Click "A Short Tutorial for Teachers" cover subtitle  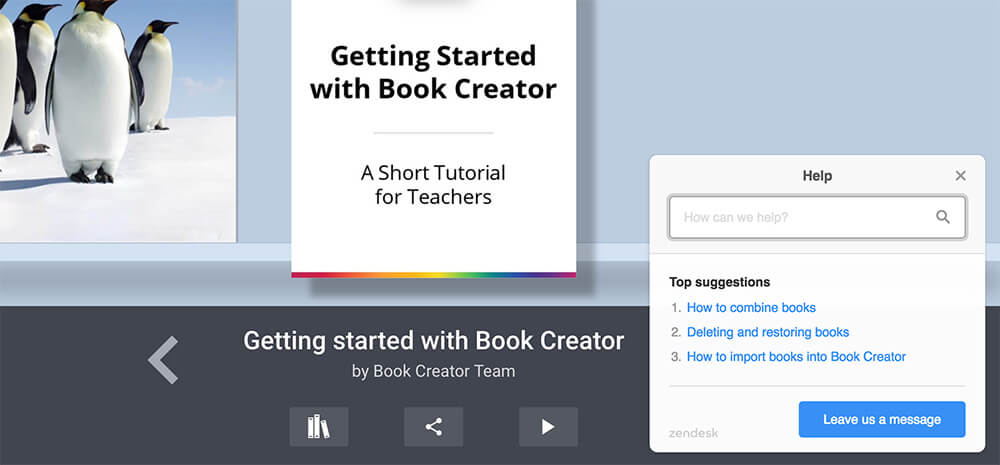(433, 185)
